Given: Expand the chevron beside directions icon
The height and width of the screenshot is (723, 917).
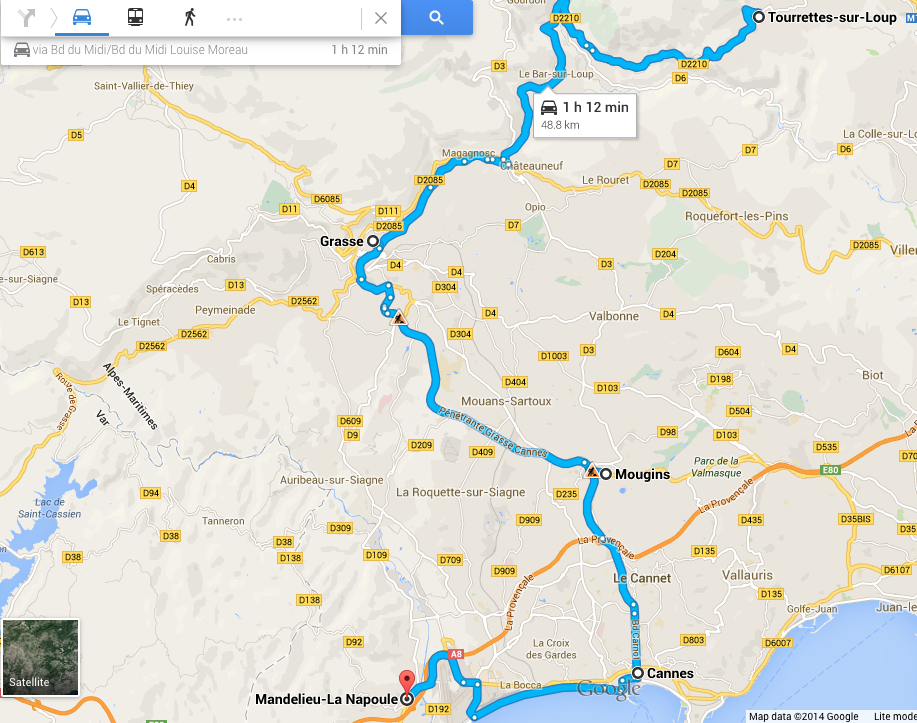Looking at the screenshot, I should (x=53, y=18).
